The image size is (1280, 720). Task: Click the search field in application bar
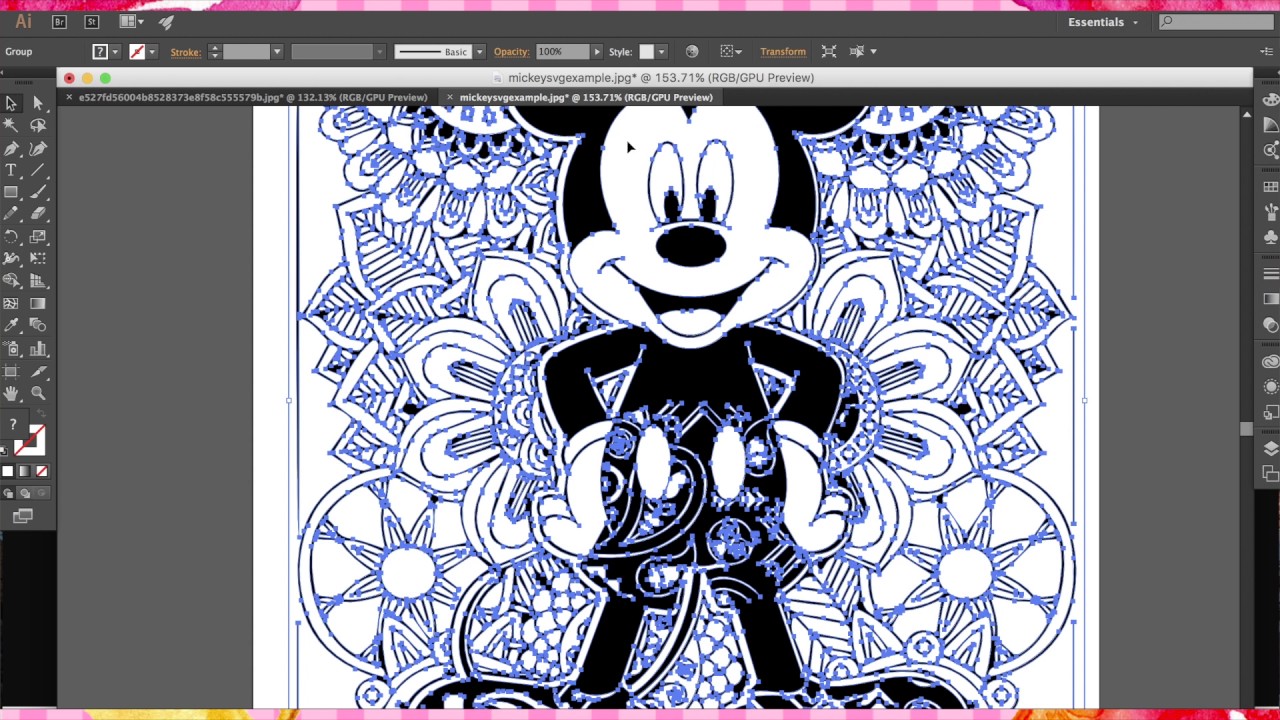coord(1216,22)
